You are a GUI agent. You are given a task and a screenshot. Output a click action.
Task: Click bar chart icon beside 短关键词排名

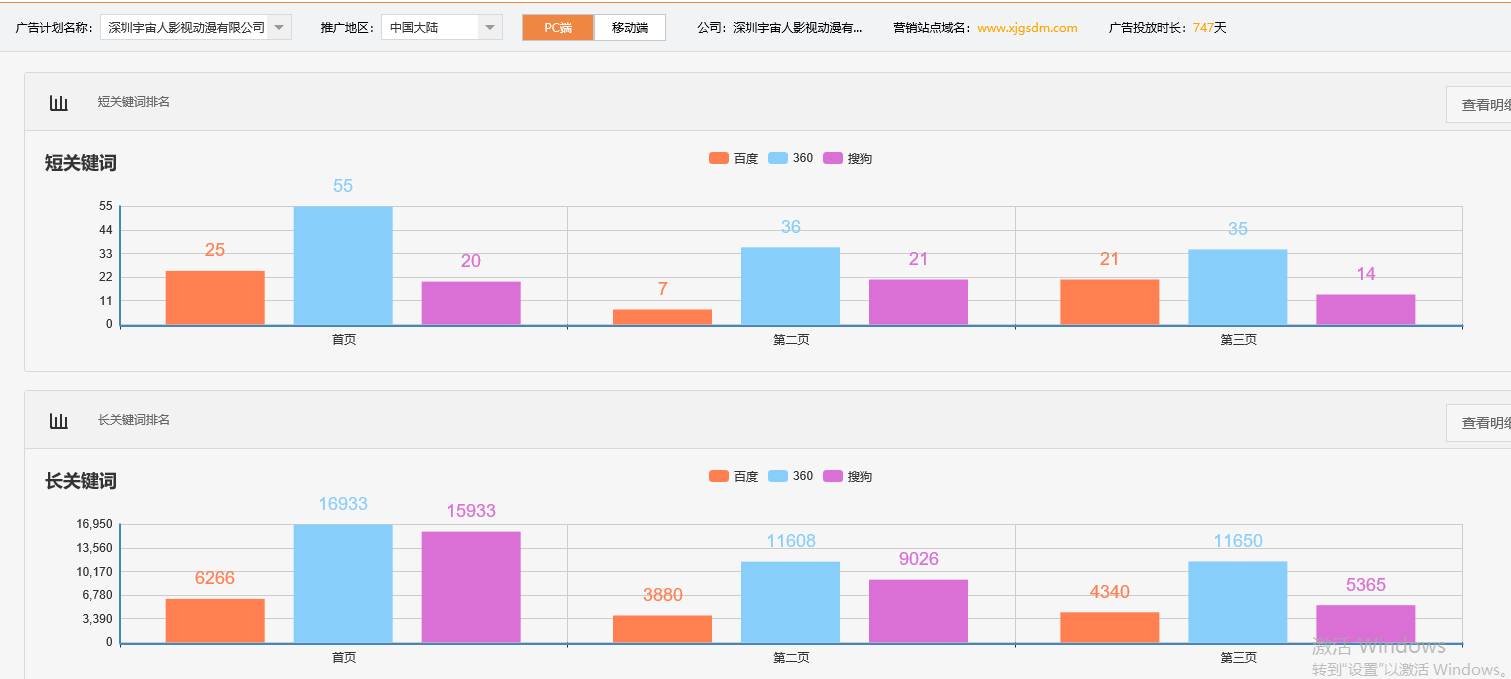pos(59,103)
